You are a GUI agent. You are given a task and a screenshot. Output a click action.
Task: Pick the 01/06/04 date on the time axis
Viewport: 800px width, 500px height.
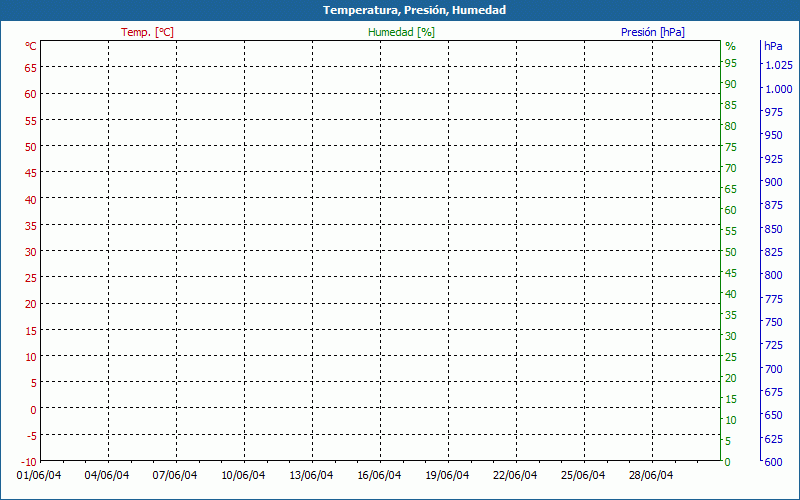pos(40,475)
